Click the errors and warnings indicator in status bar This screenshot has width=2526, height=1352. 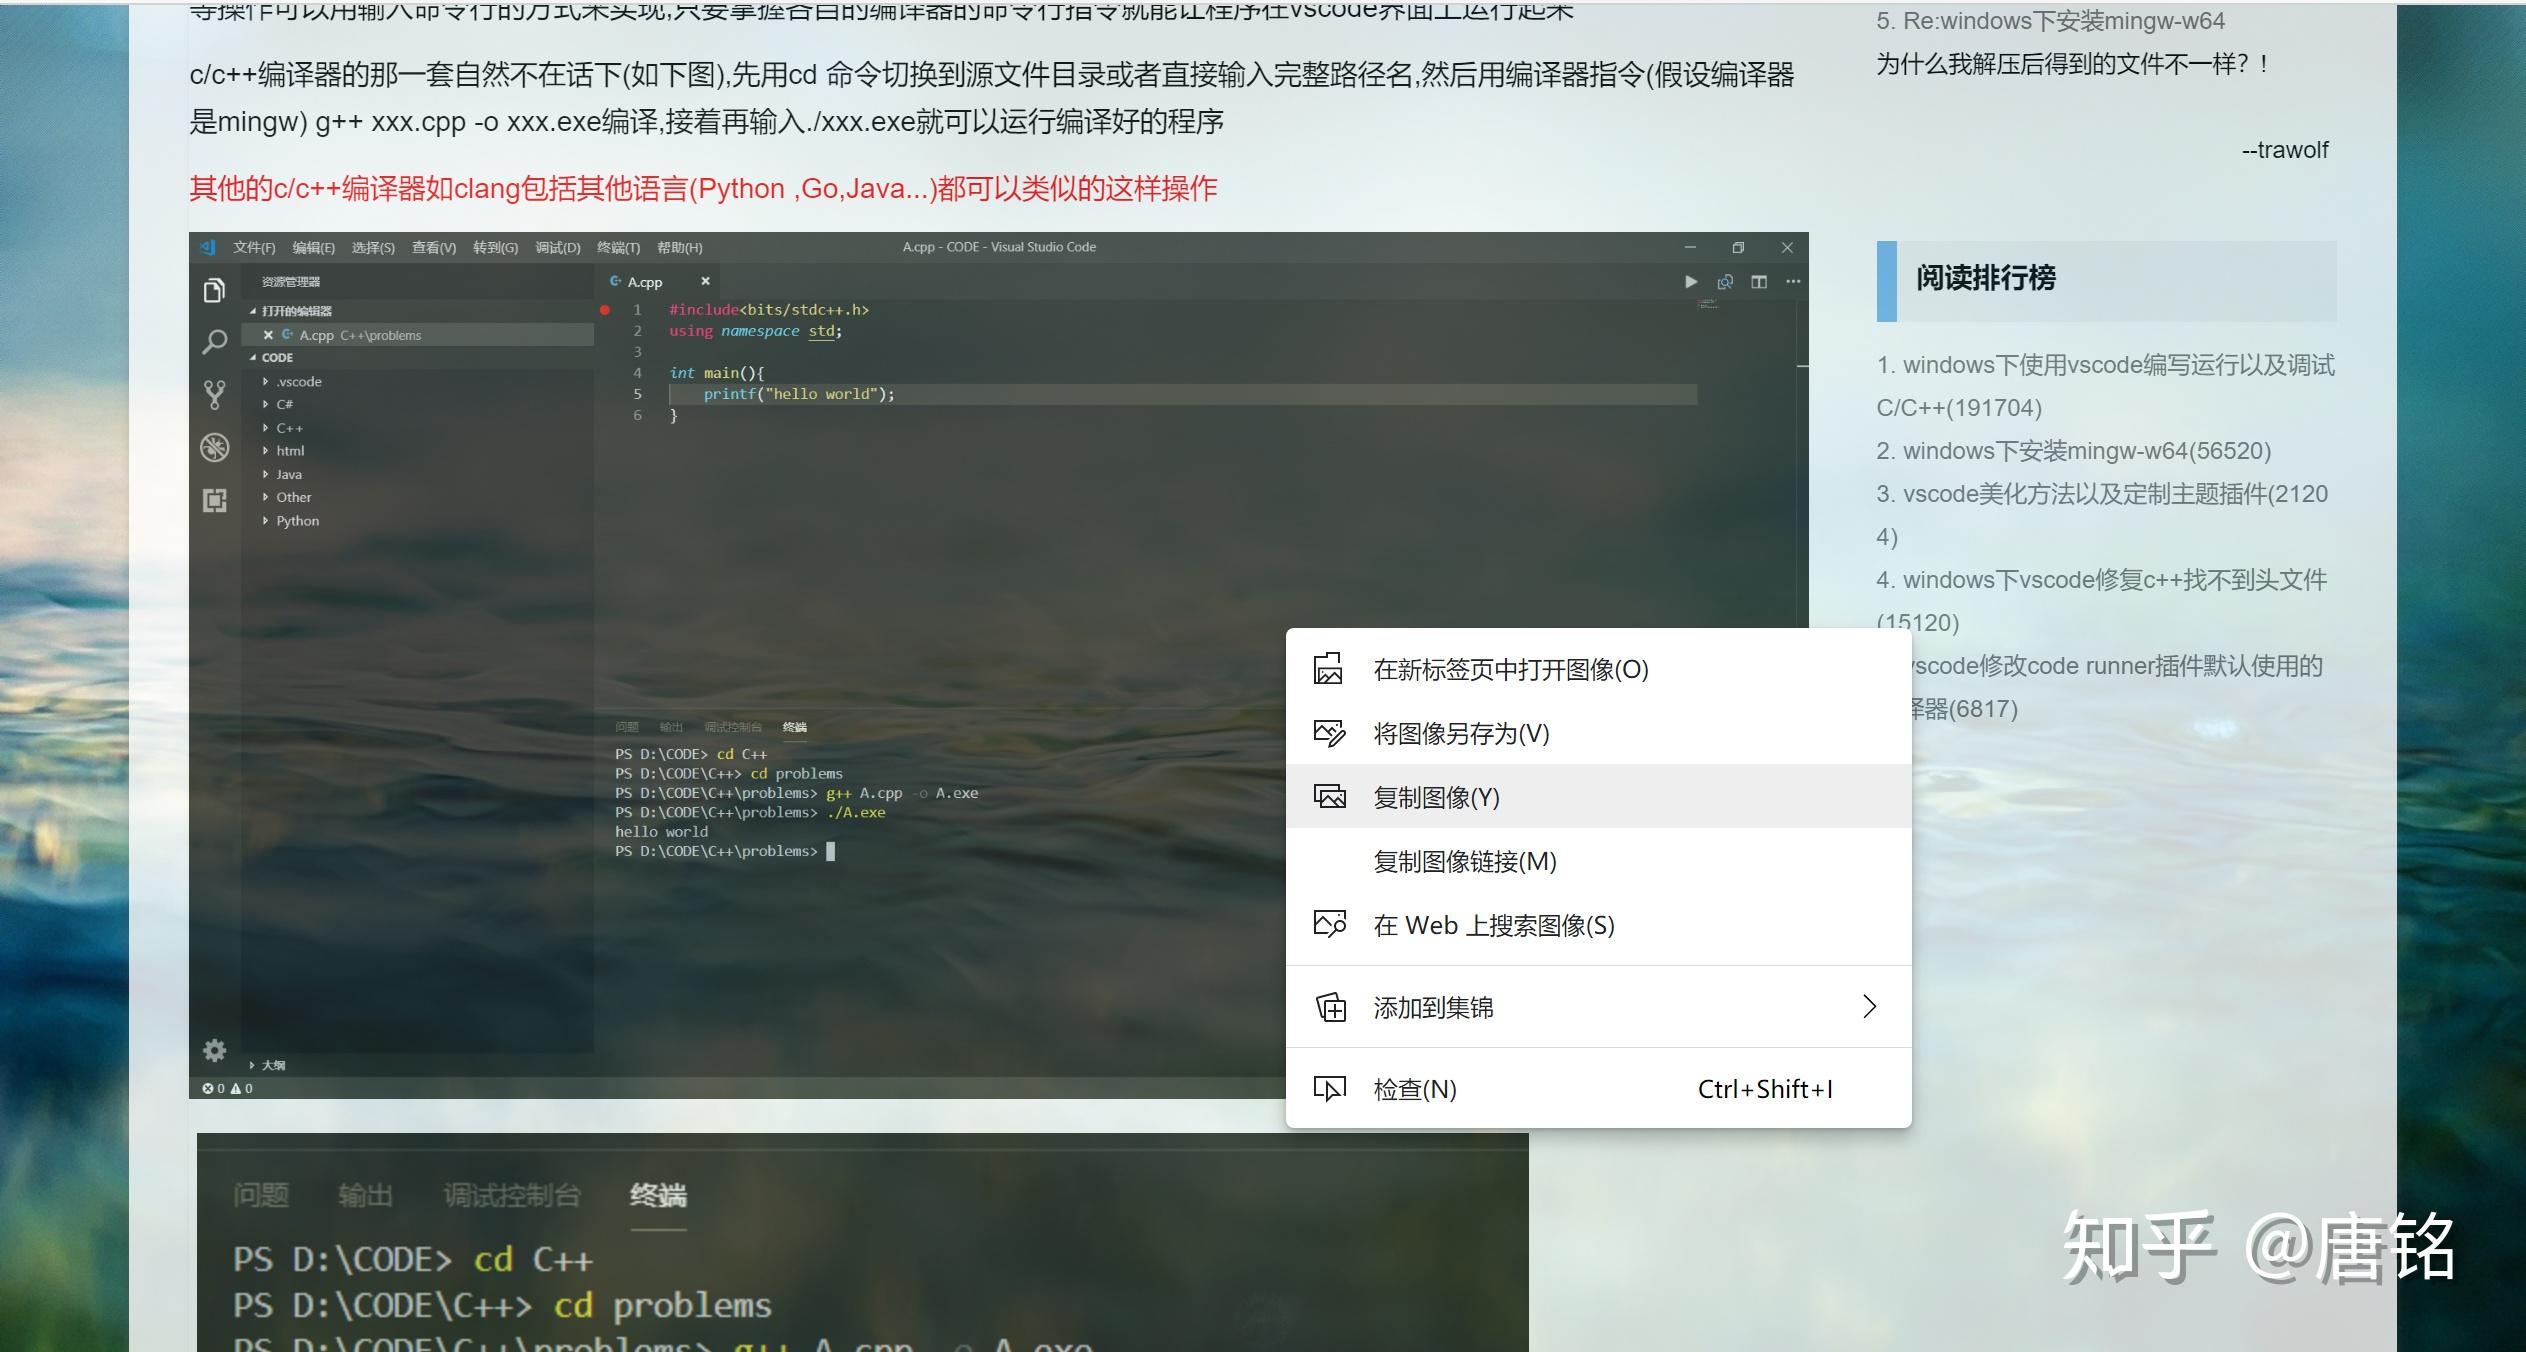(224, 1088)
